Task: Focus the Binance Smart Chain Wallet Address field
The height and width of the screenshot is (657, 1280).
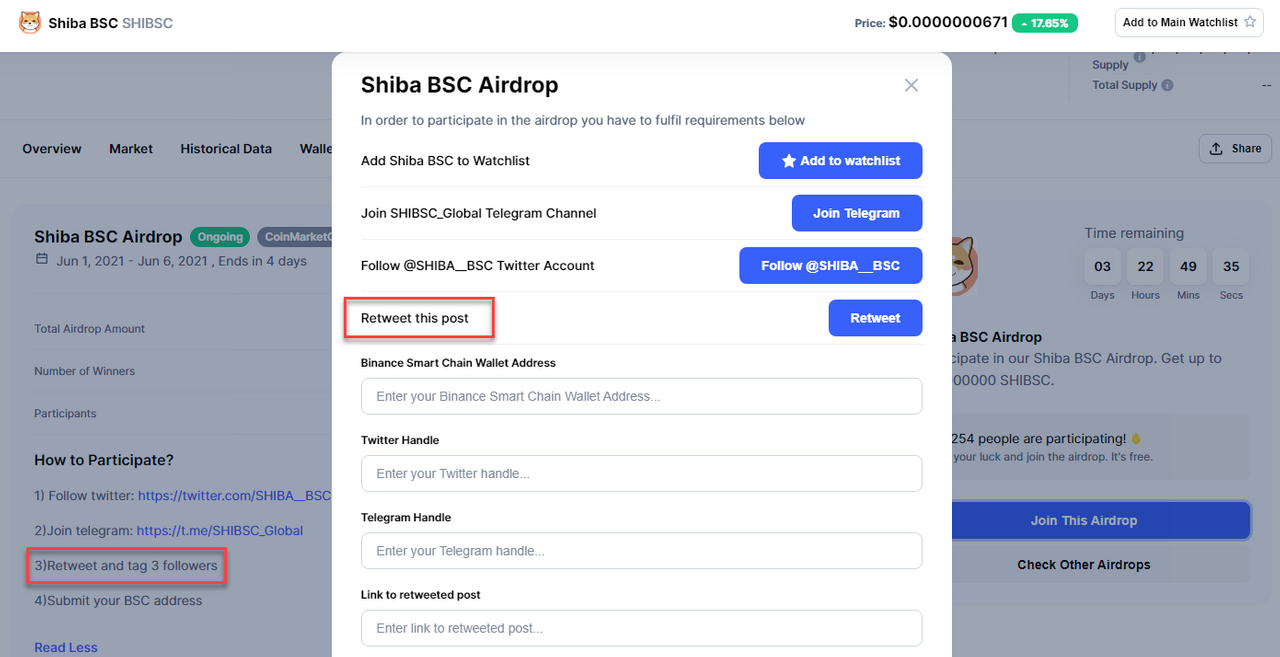Action: click(x=641, y=396)
